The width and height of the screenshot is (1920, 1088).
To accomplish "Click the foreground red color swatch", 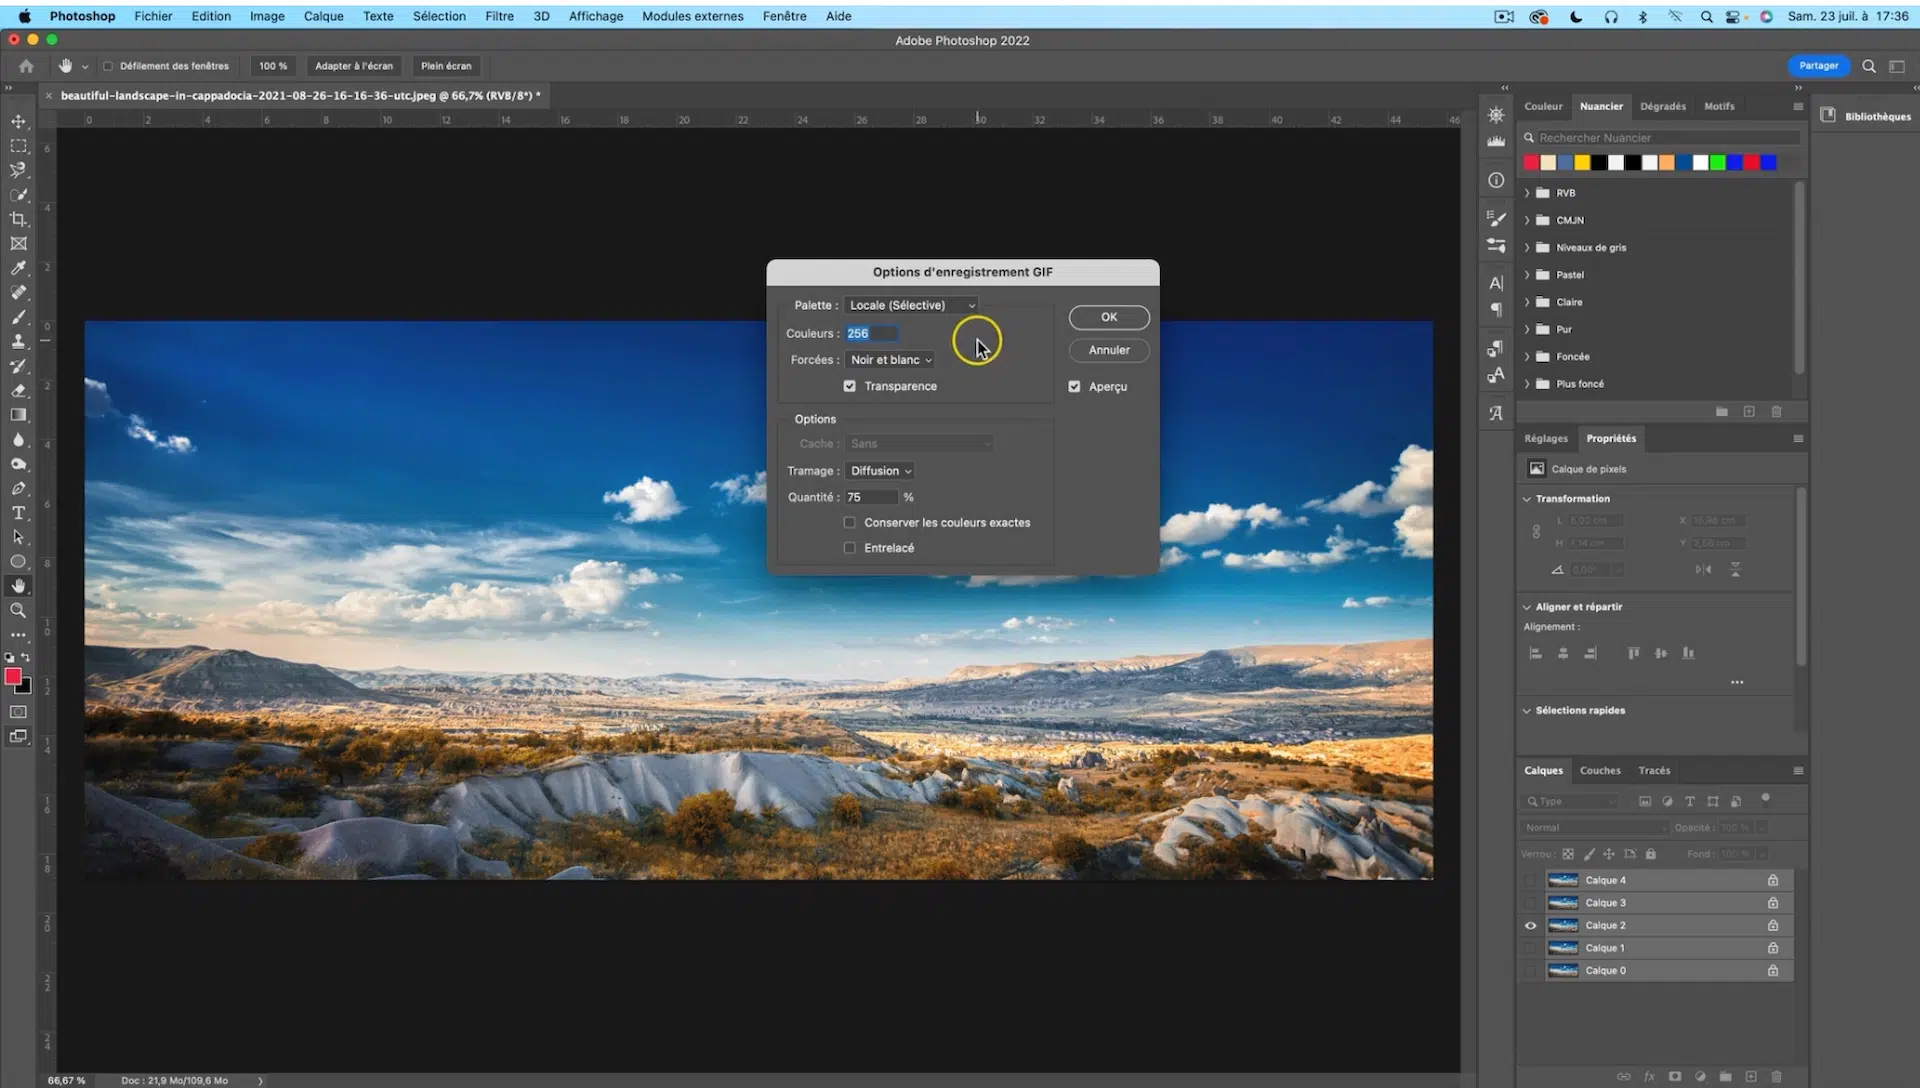I will click(x=13, y=677).
